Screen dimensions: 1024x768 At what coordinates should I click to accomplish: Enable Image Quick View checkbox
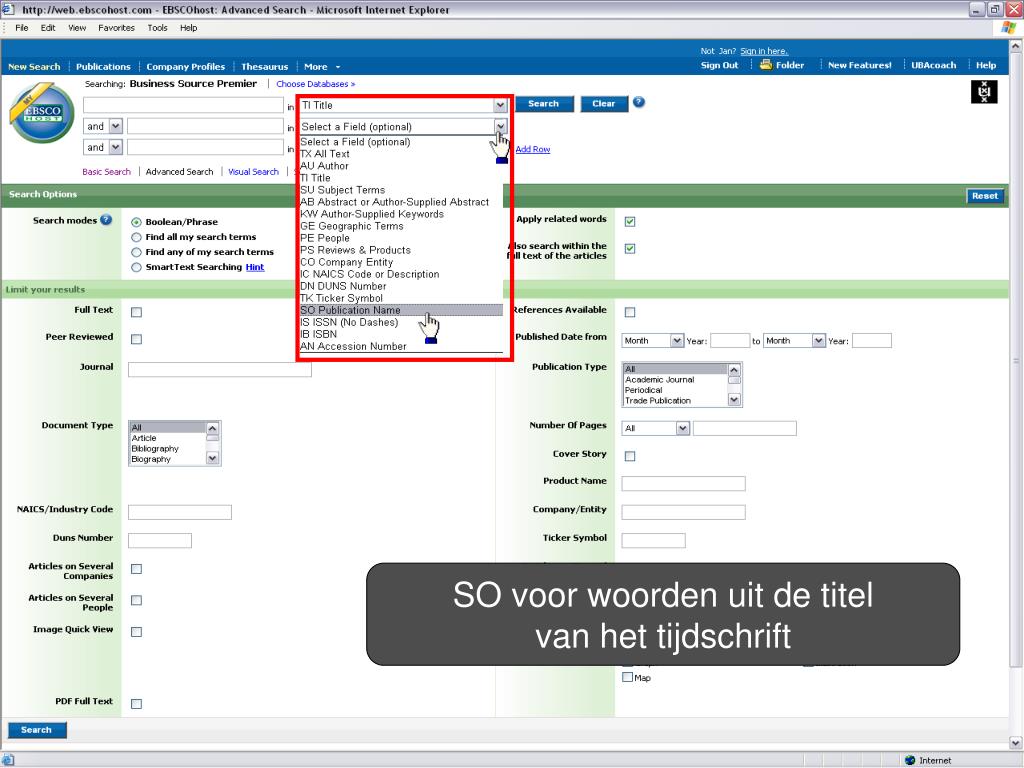[136, 632]
